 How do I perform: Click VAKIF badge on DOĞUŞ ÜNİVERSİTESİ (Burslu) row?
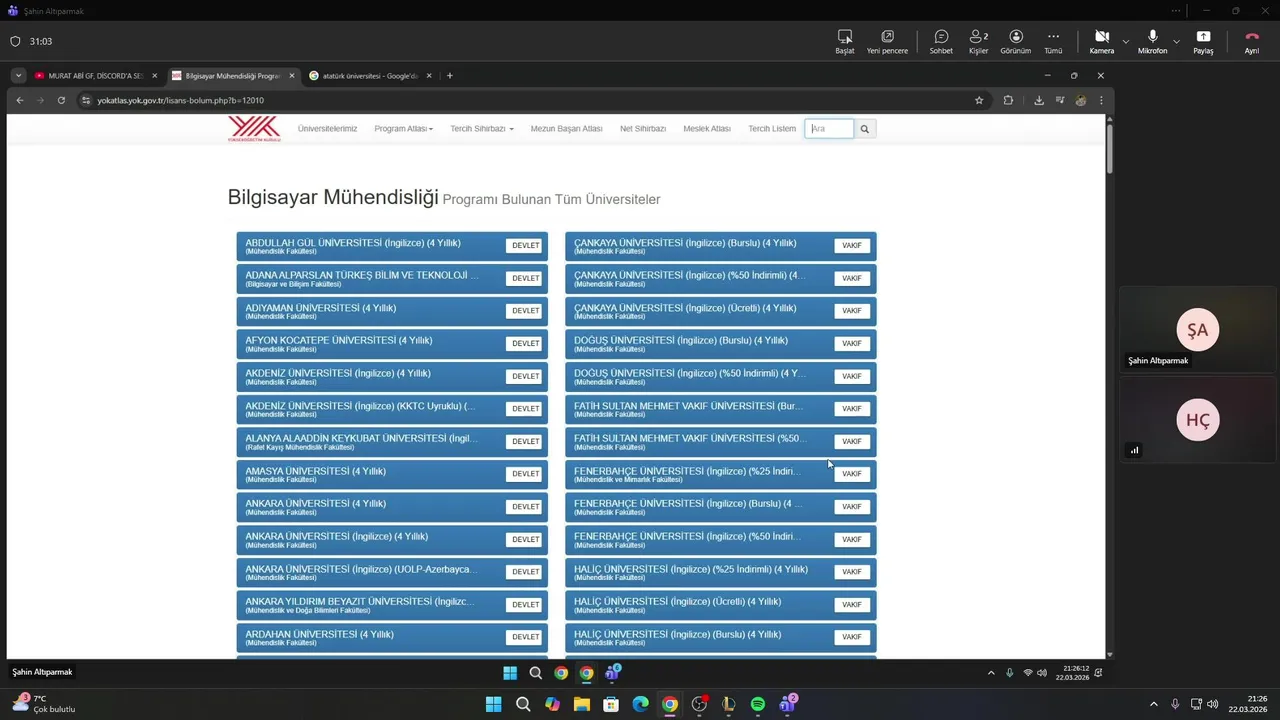852,344
